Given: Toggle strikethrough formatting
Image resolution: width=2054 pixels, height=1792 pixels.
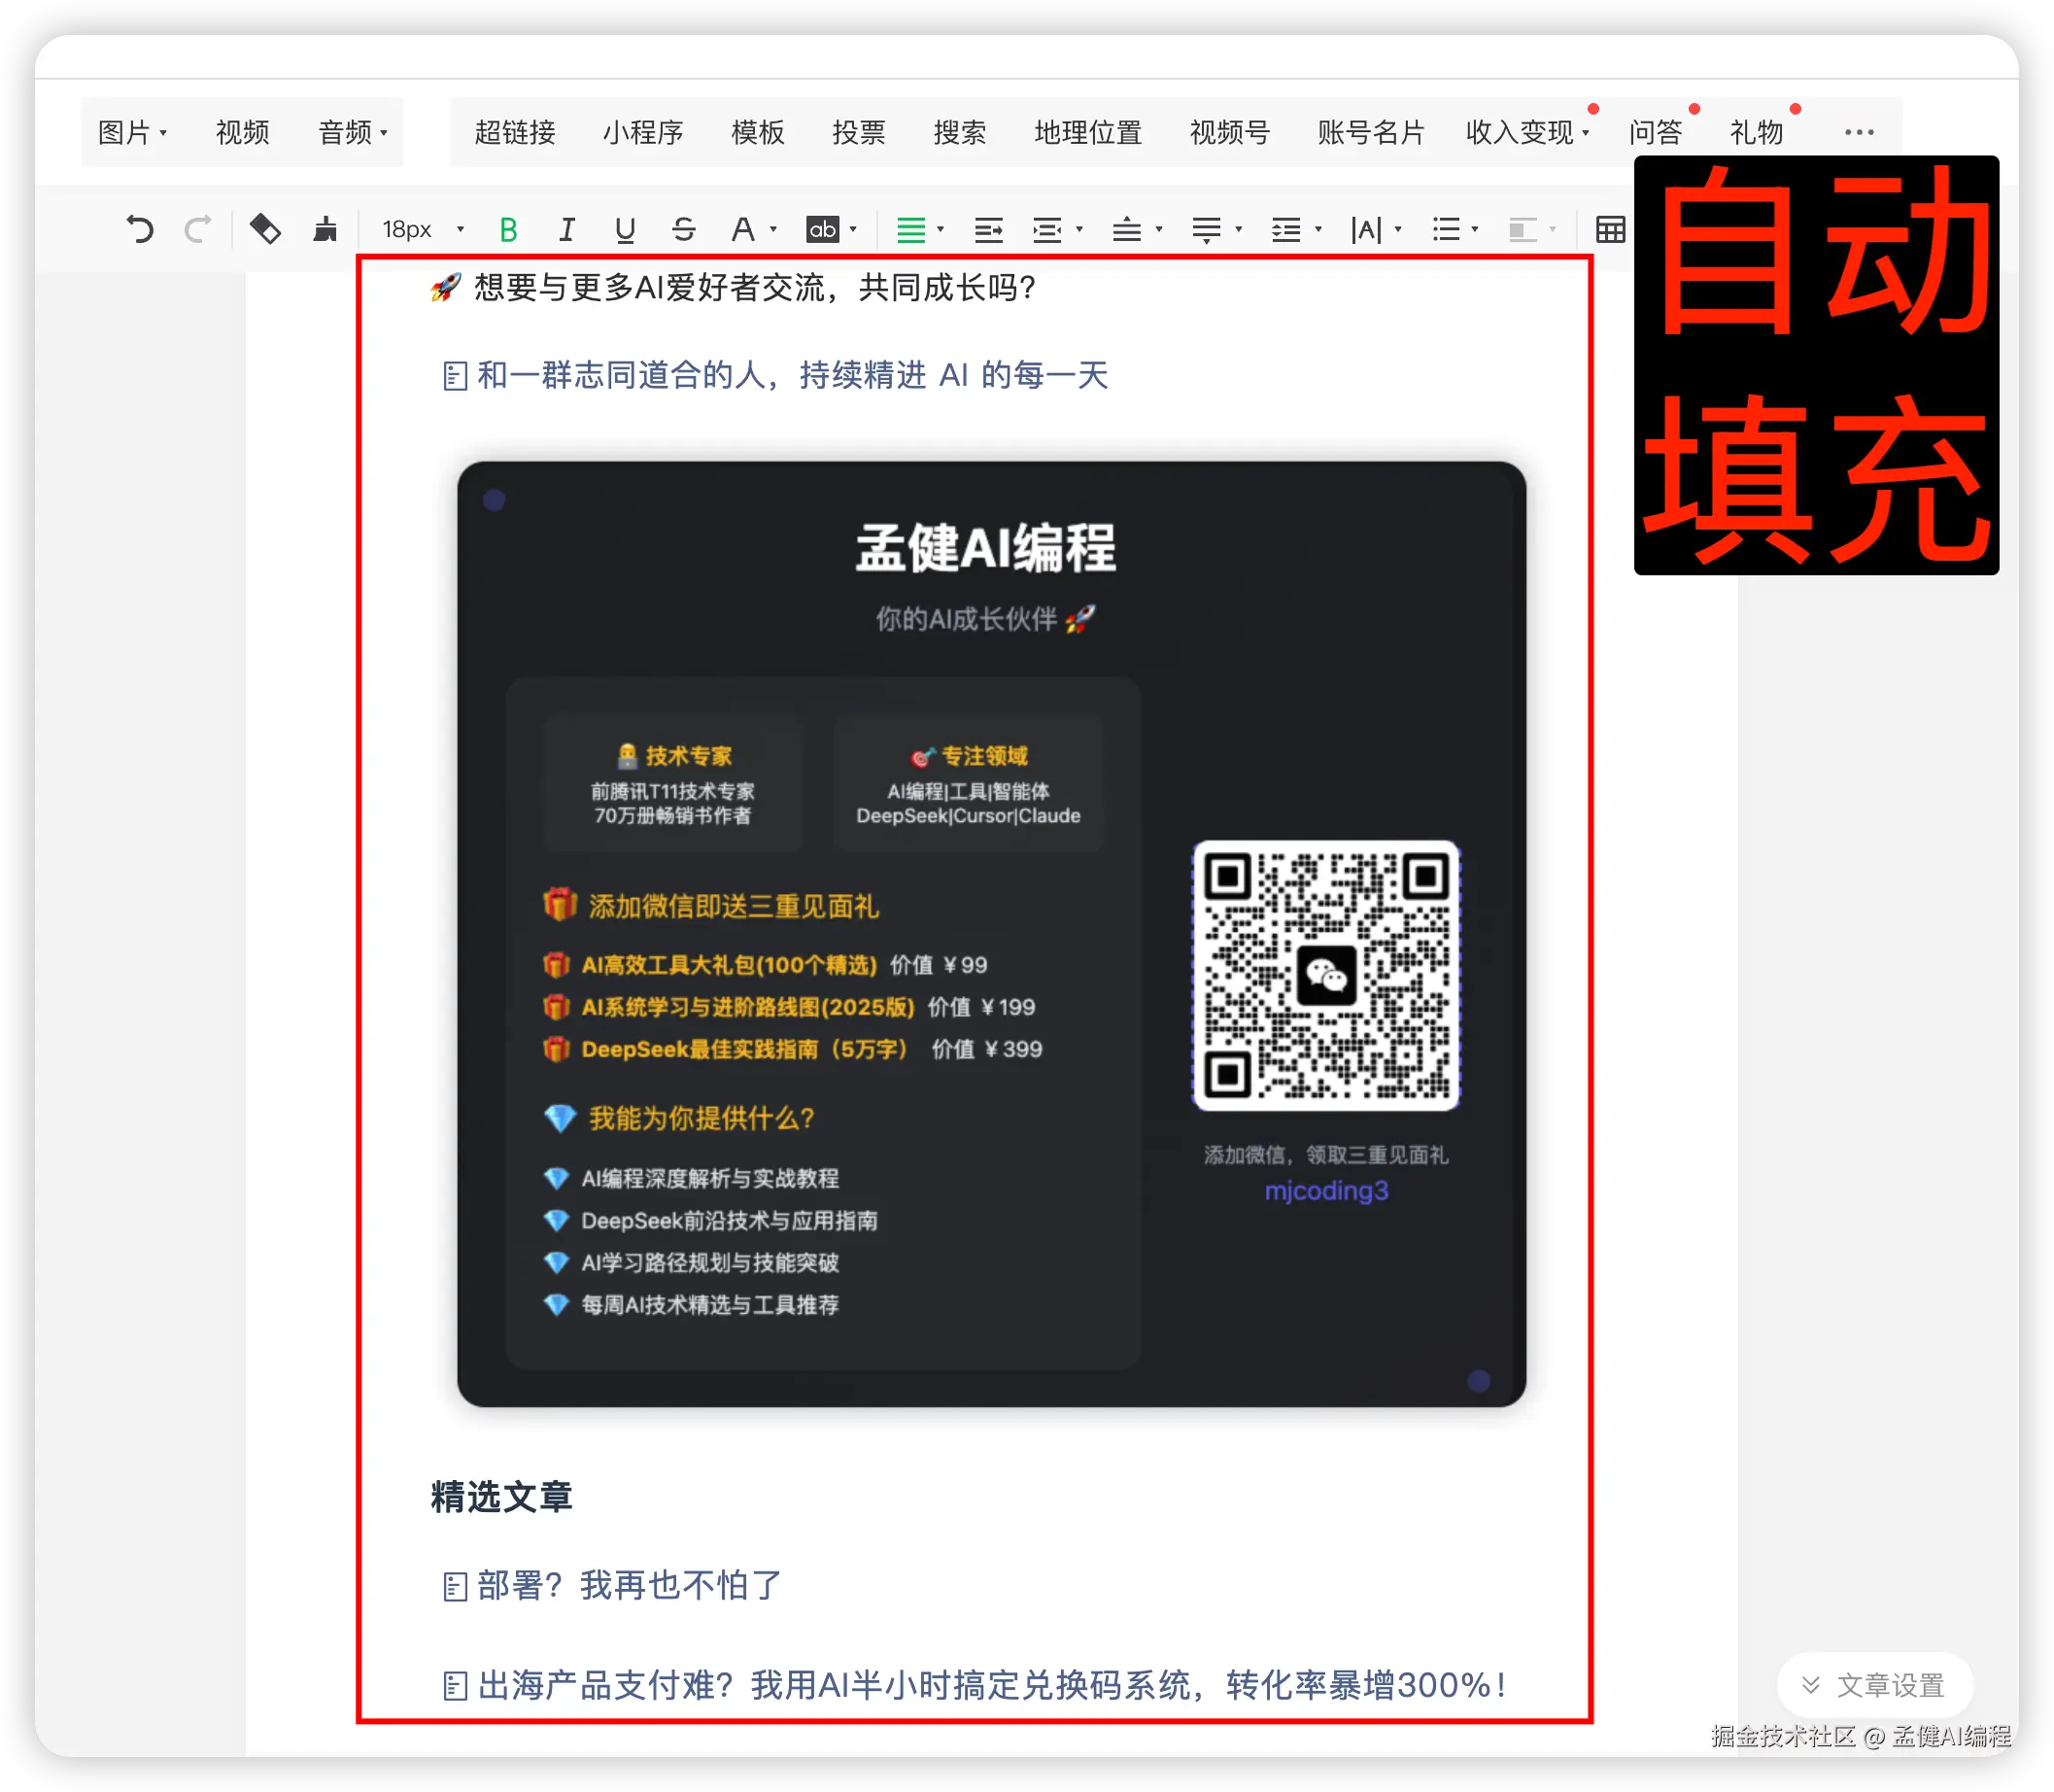Looking at the screenshot, I should (684, 230).
